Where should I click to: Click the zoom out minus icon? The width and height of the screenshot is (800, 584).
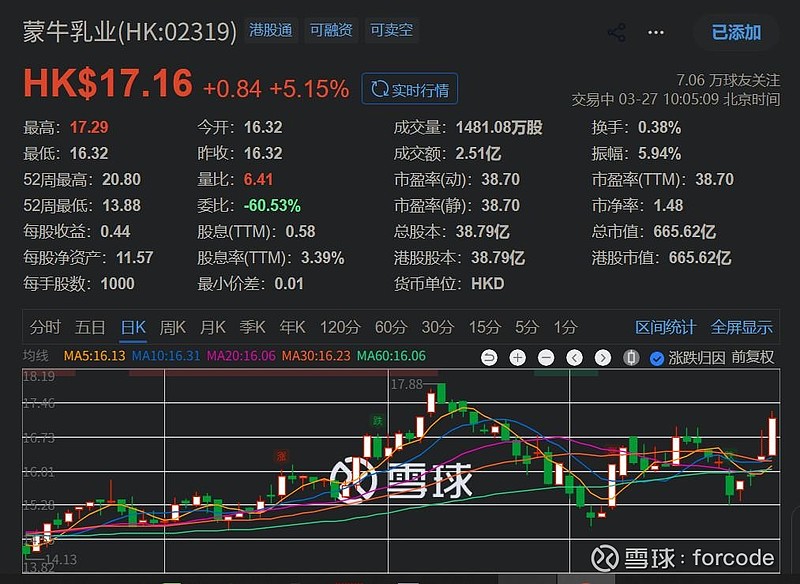pos(546,358)
